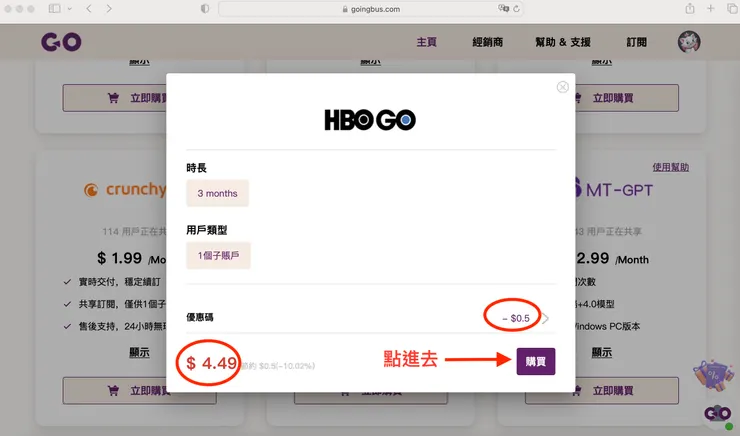Open the 經銷商 reseller navigation item

click(x=488, y=42)
